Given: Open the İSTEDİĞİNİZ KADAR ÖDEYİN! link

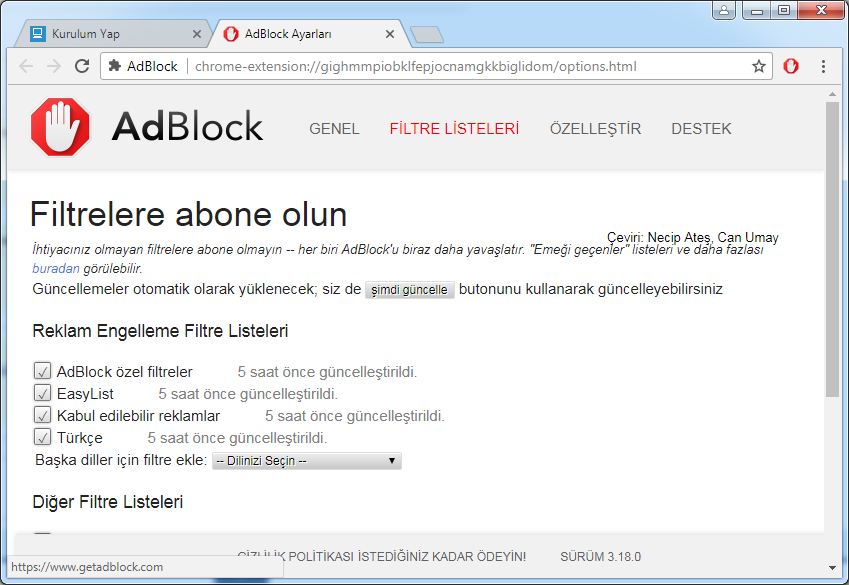Looking at the screenshot, I should (442, 556).
